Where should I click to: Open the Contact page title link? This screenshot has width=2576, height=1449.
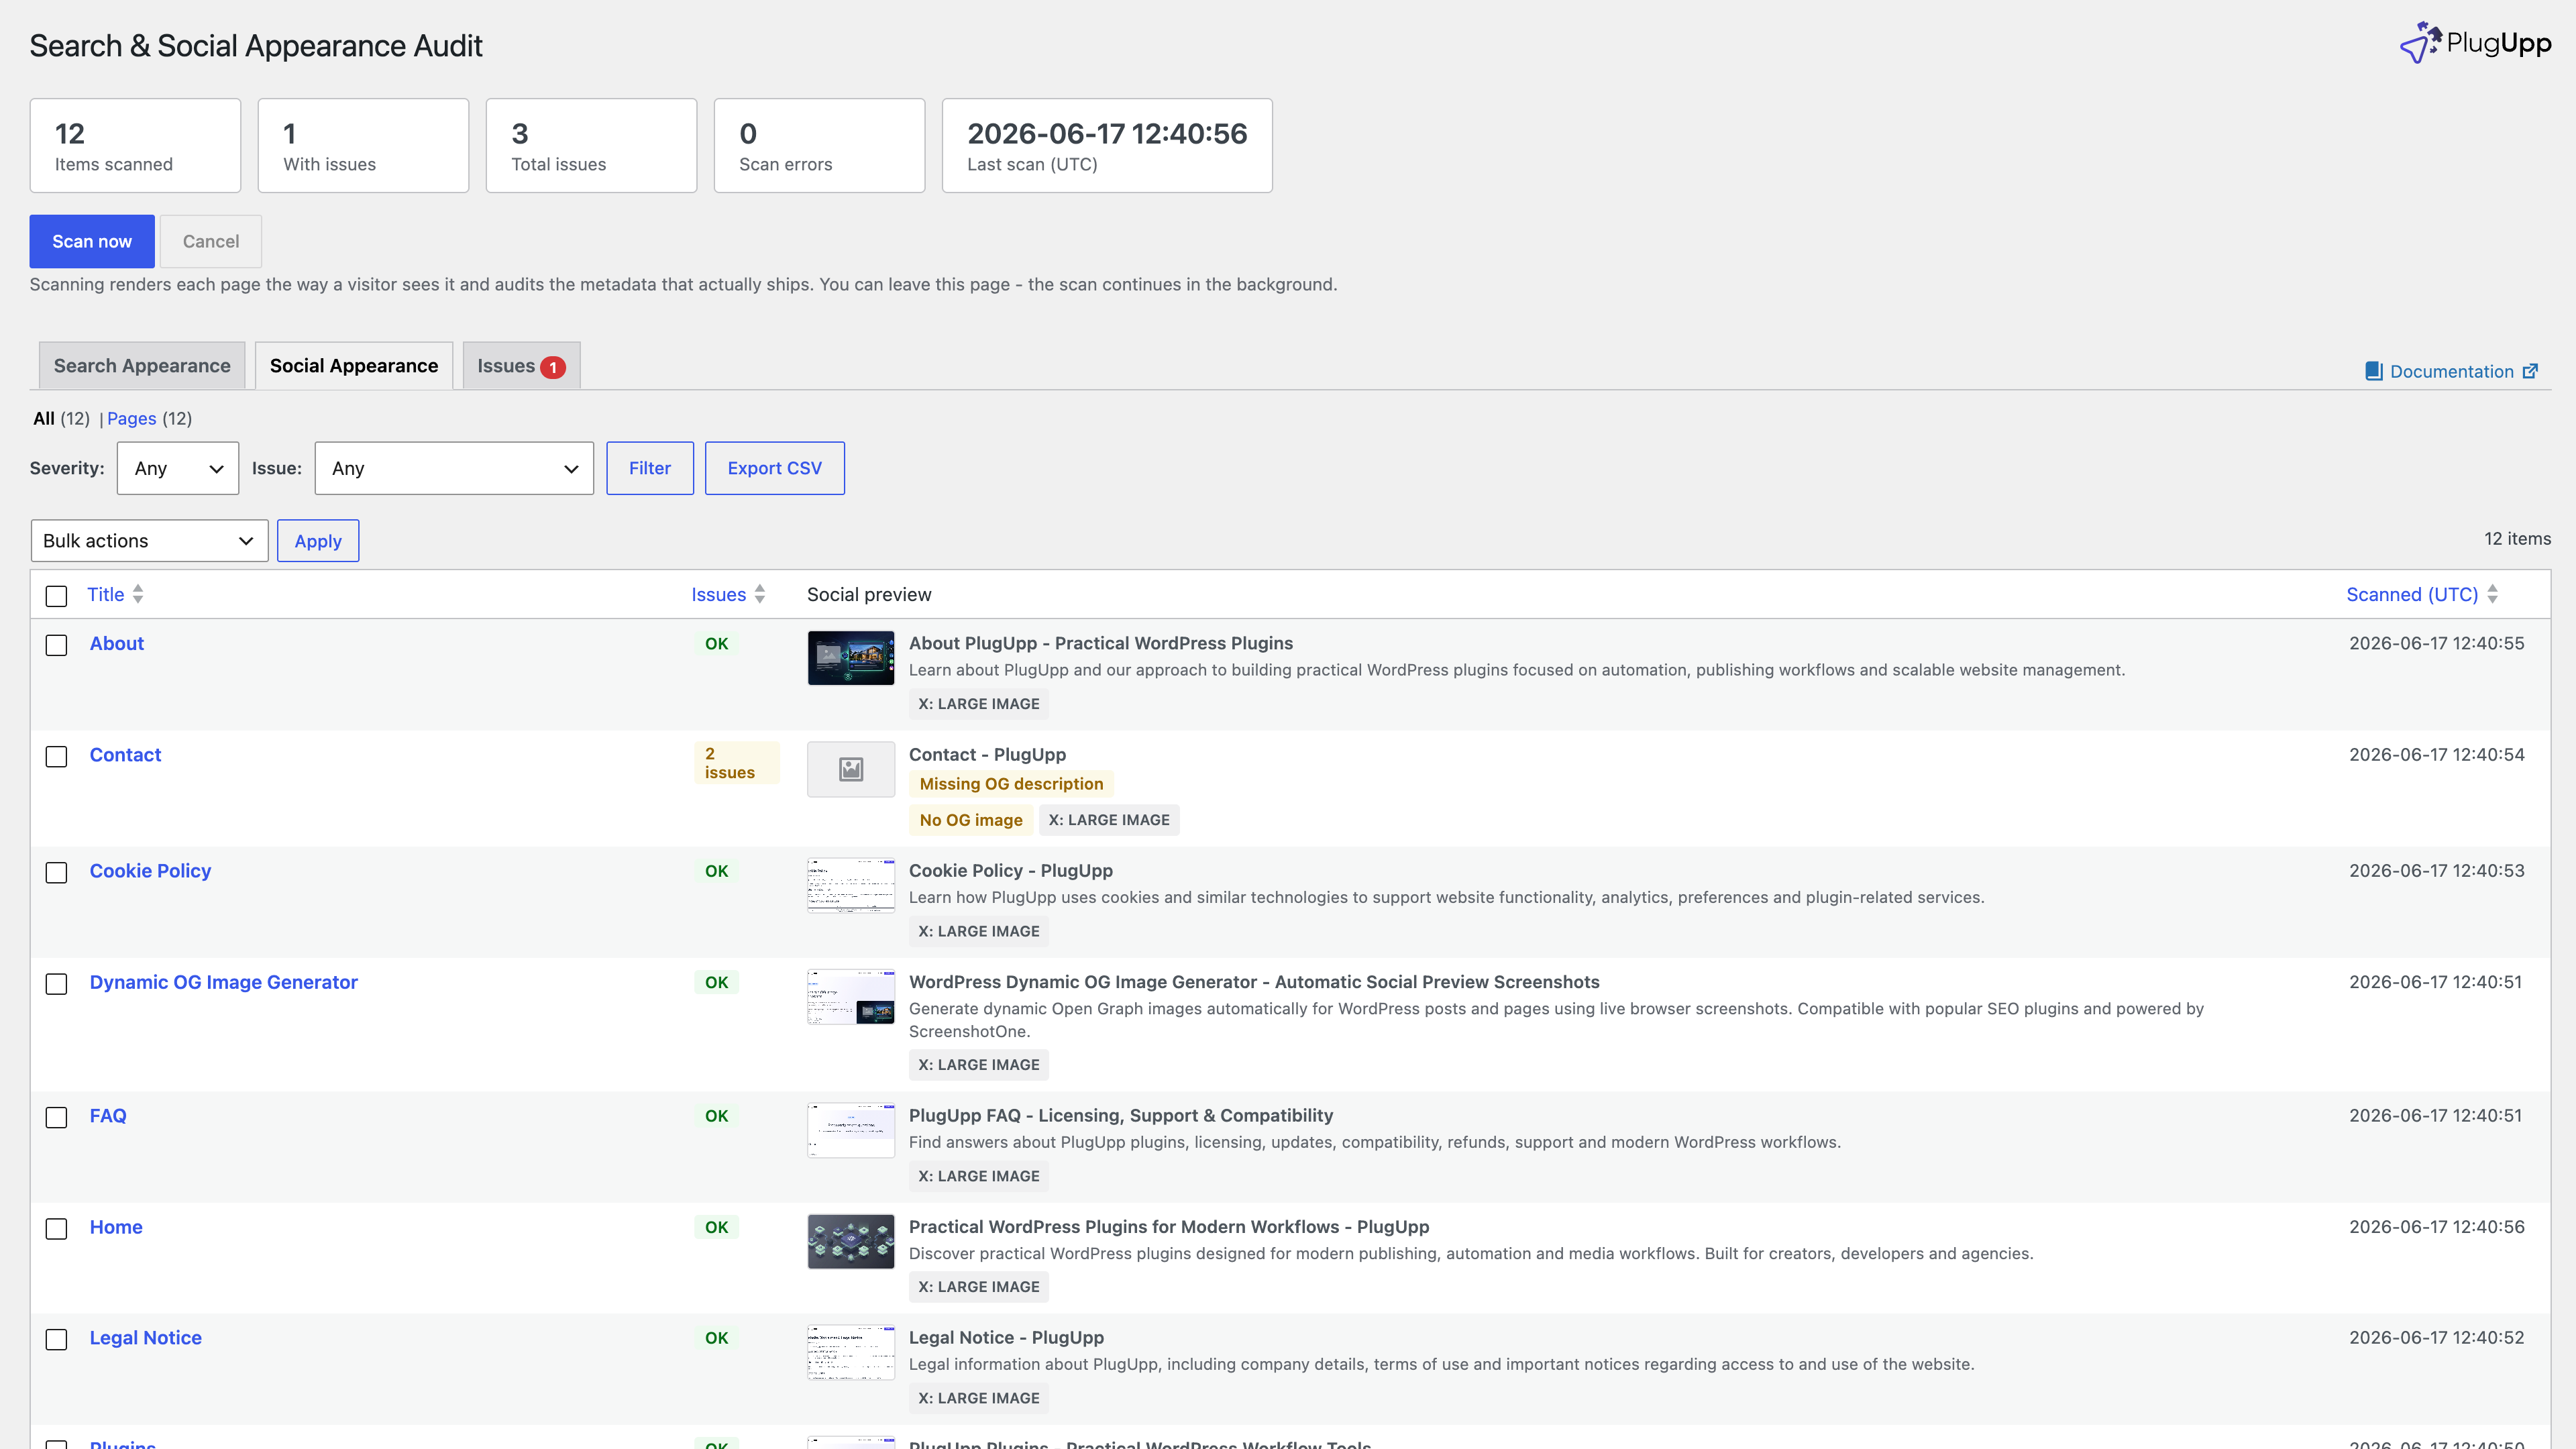125,754
